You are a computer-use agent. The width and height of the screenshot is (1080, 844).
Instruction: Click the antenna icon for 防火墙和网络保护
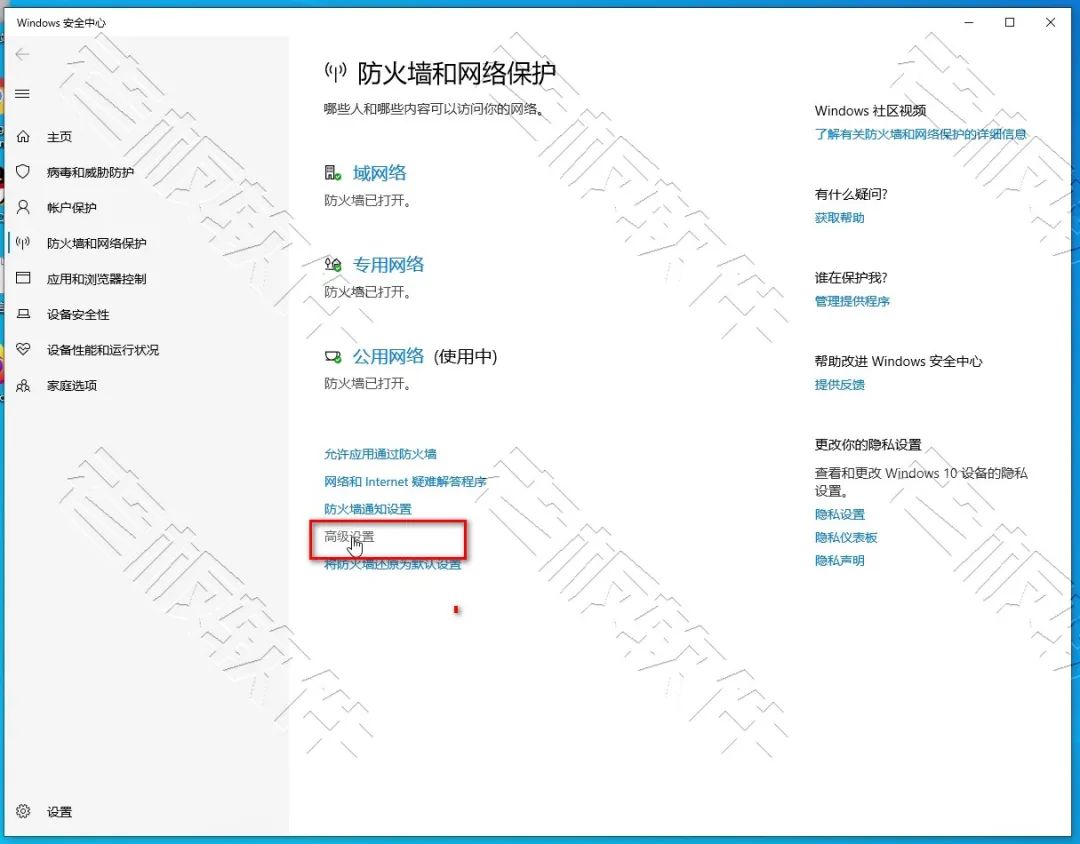(x=23, y=243)
